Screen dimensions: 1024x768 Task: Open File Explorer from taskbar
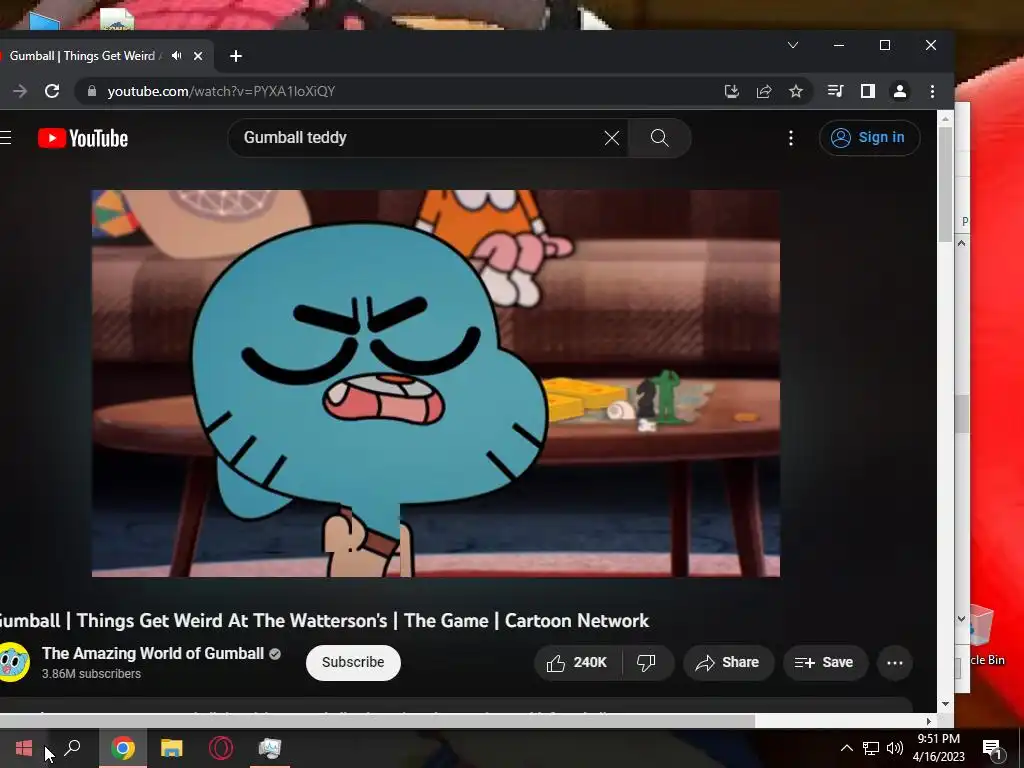coord(172,748)
